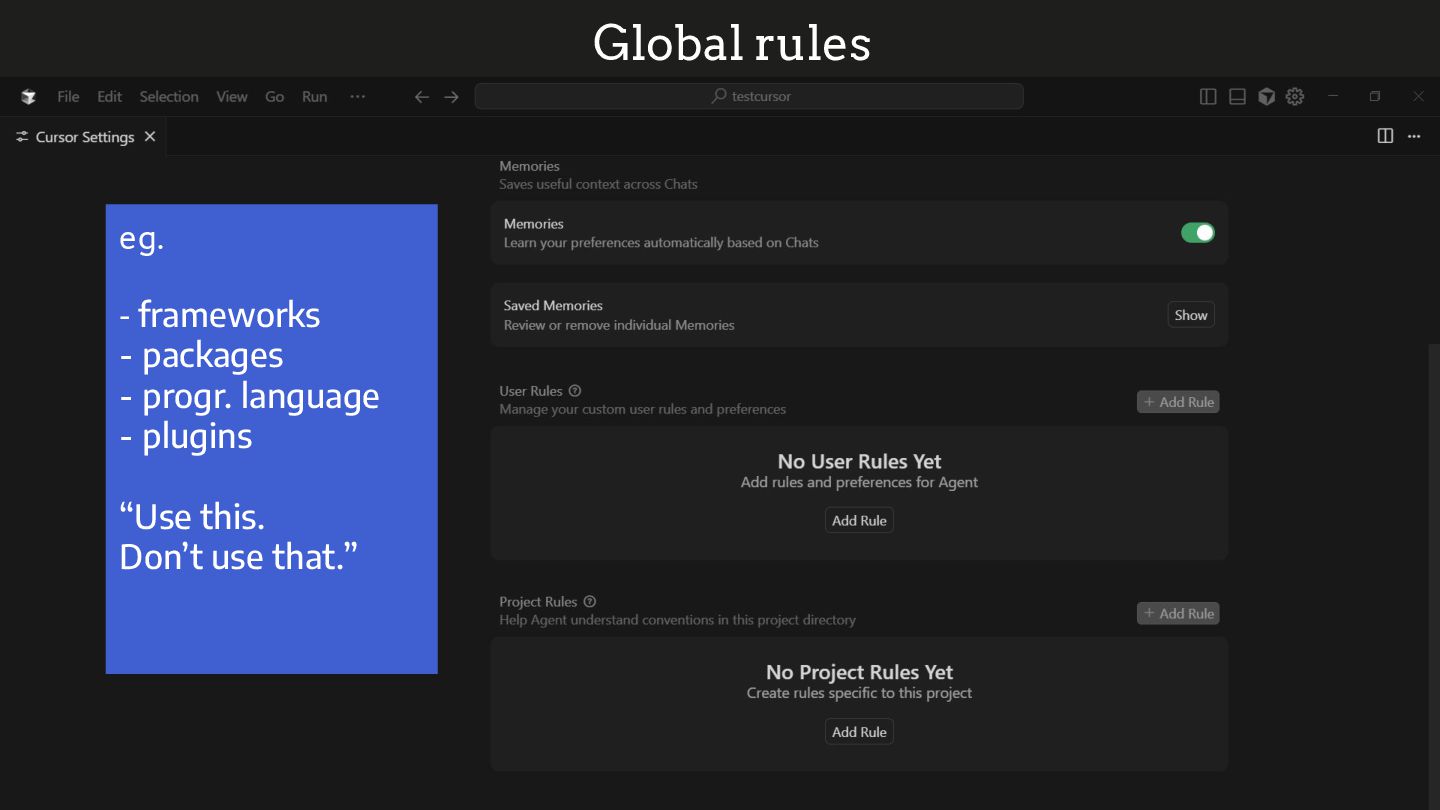The height and width of the screenshot is (810, 1440).
Task: Go forward with the right arrow
Action: click(452, 97)
